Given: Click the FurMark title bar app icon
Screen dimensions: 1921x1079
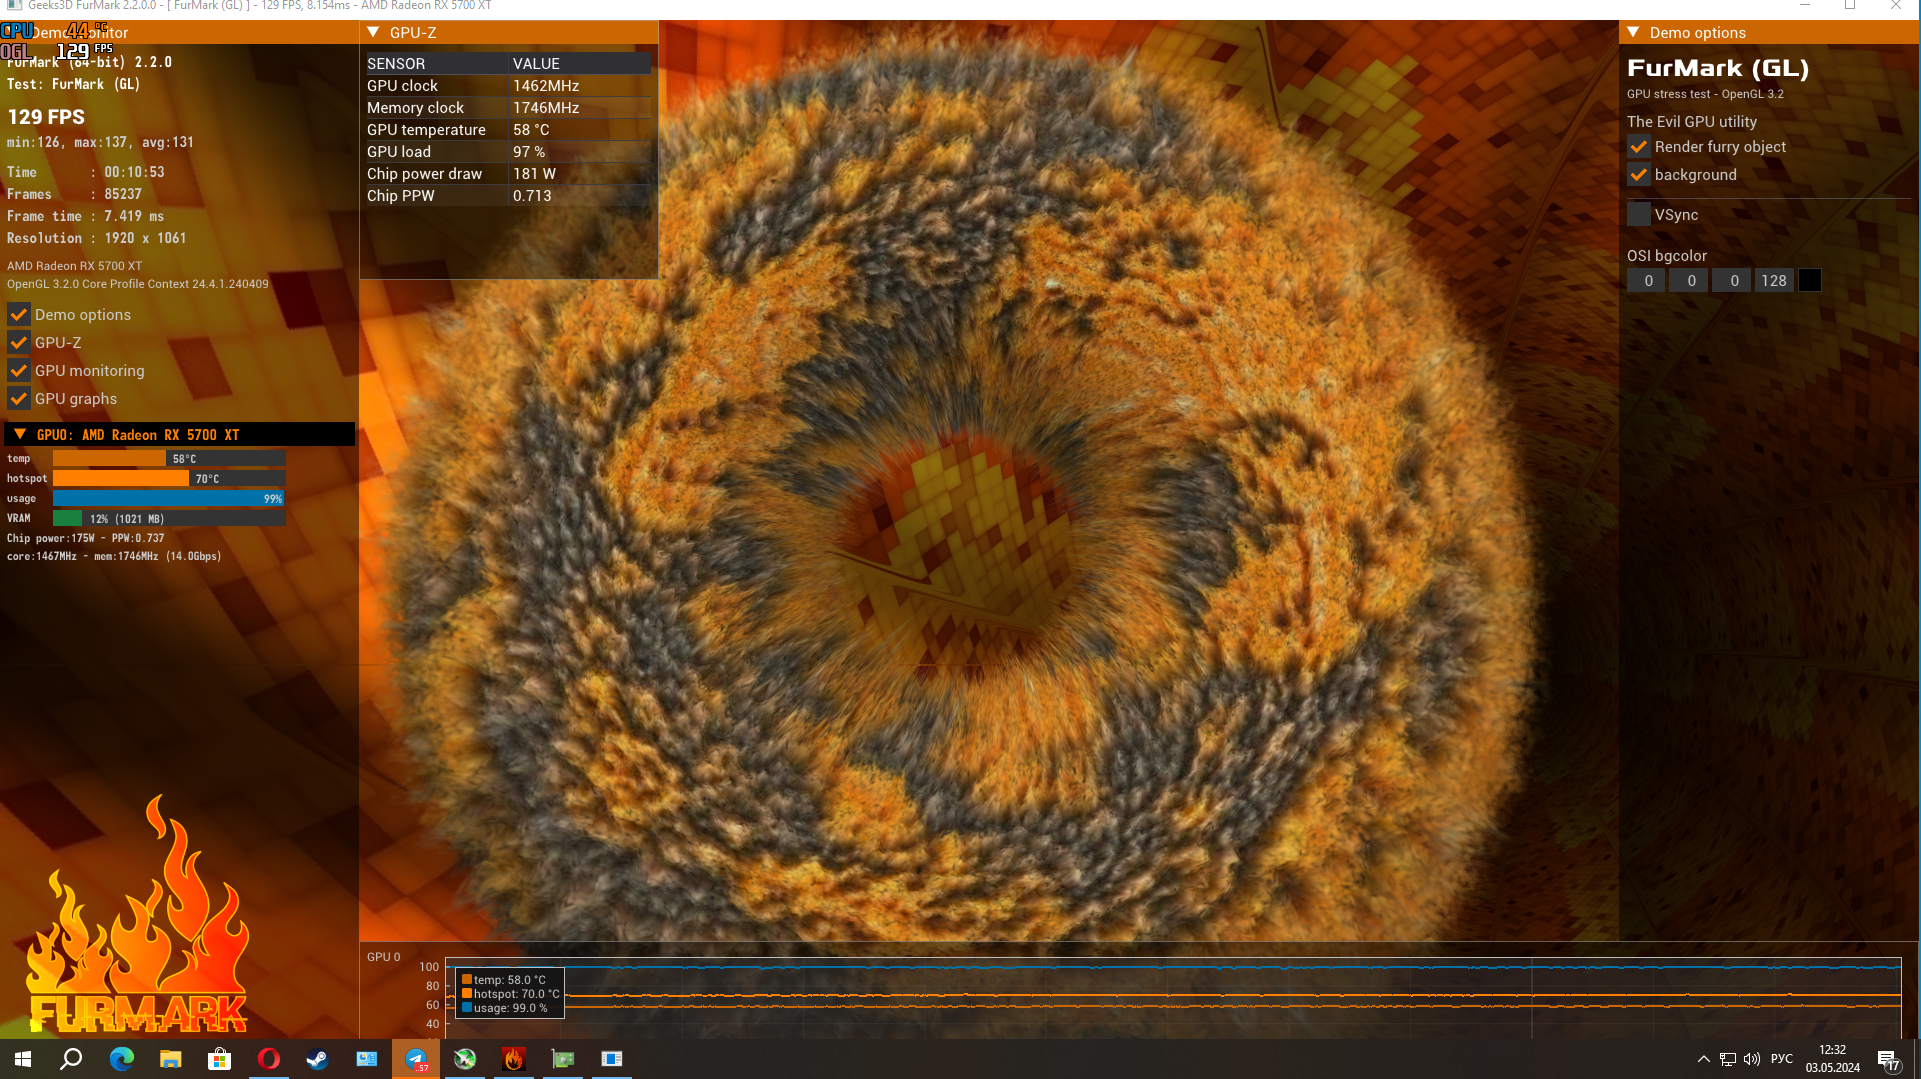Looking at the screenshot, I should 14,5.
